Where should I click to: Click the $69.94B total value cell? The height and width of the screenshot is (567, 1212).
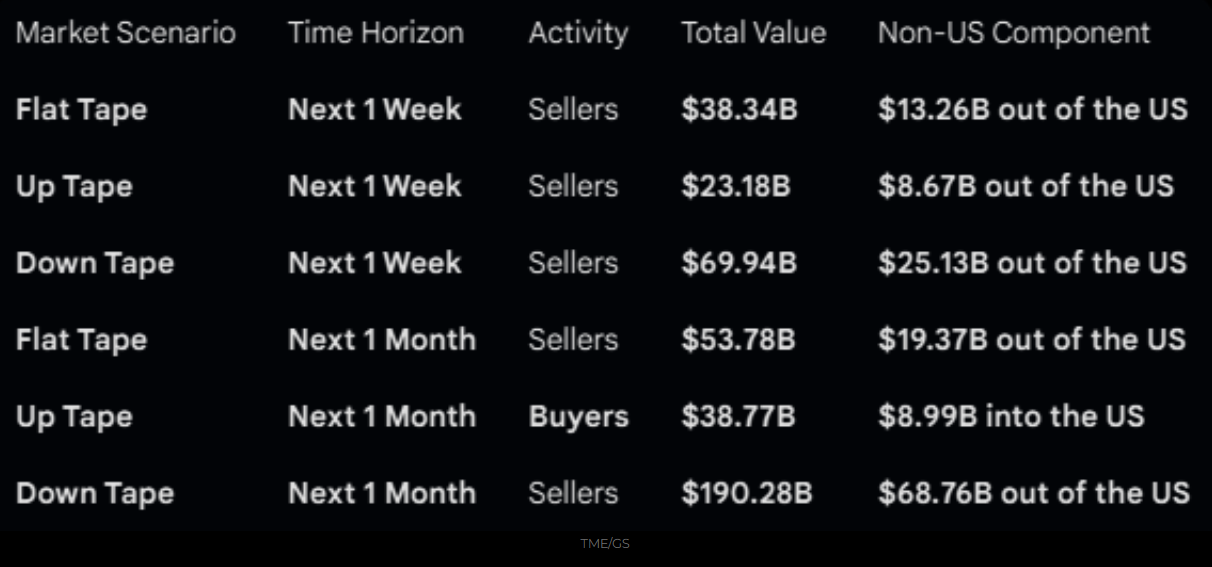(739, 263)
